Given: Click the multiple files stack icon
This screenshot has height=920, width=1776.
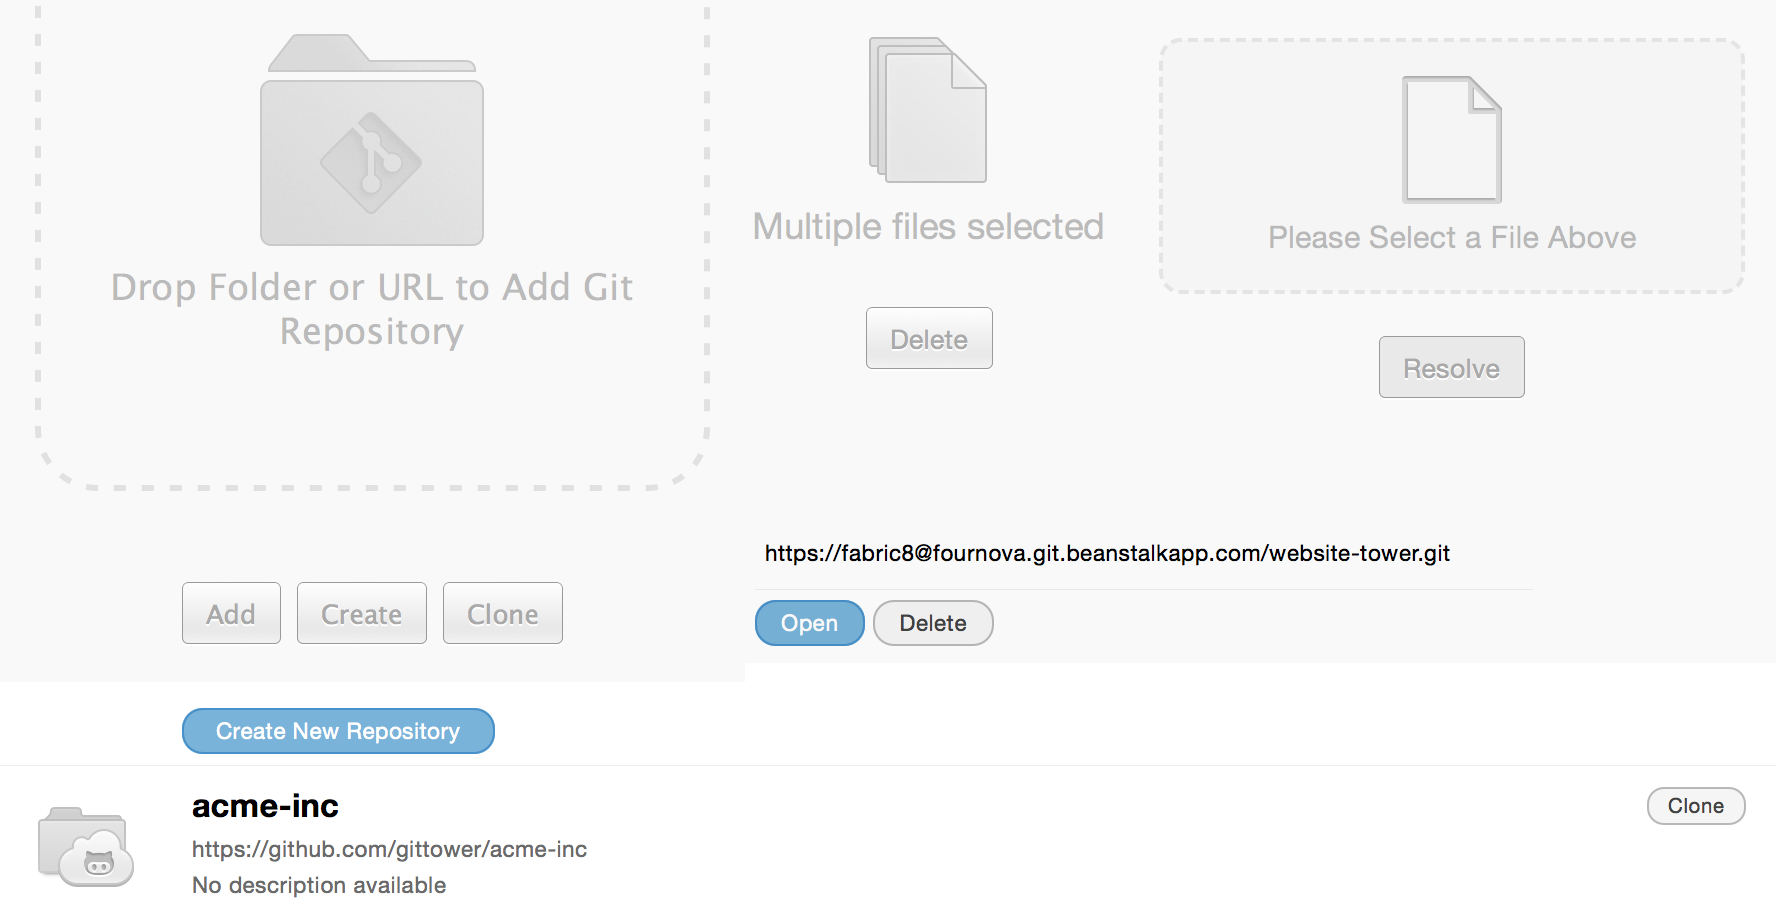Looking at the screenshot, I should pos(928,110).
